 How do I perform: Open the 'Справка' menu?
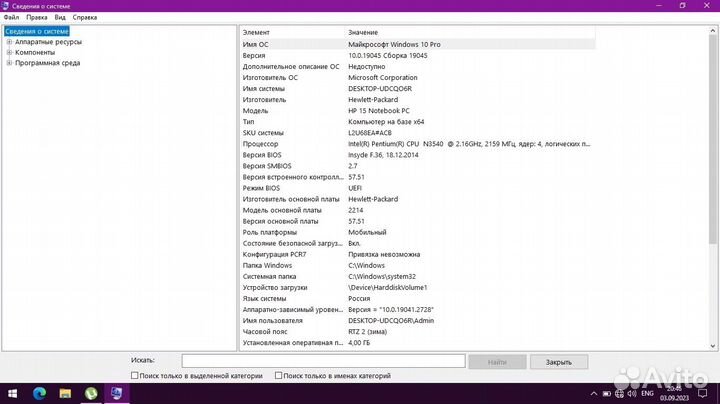tap(86, 18)
